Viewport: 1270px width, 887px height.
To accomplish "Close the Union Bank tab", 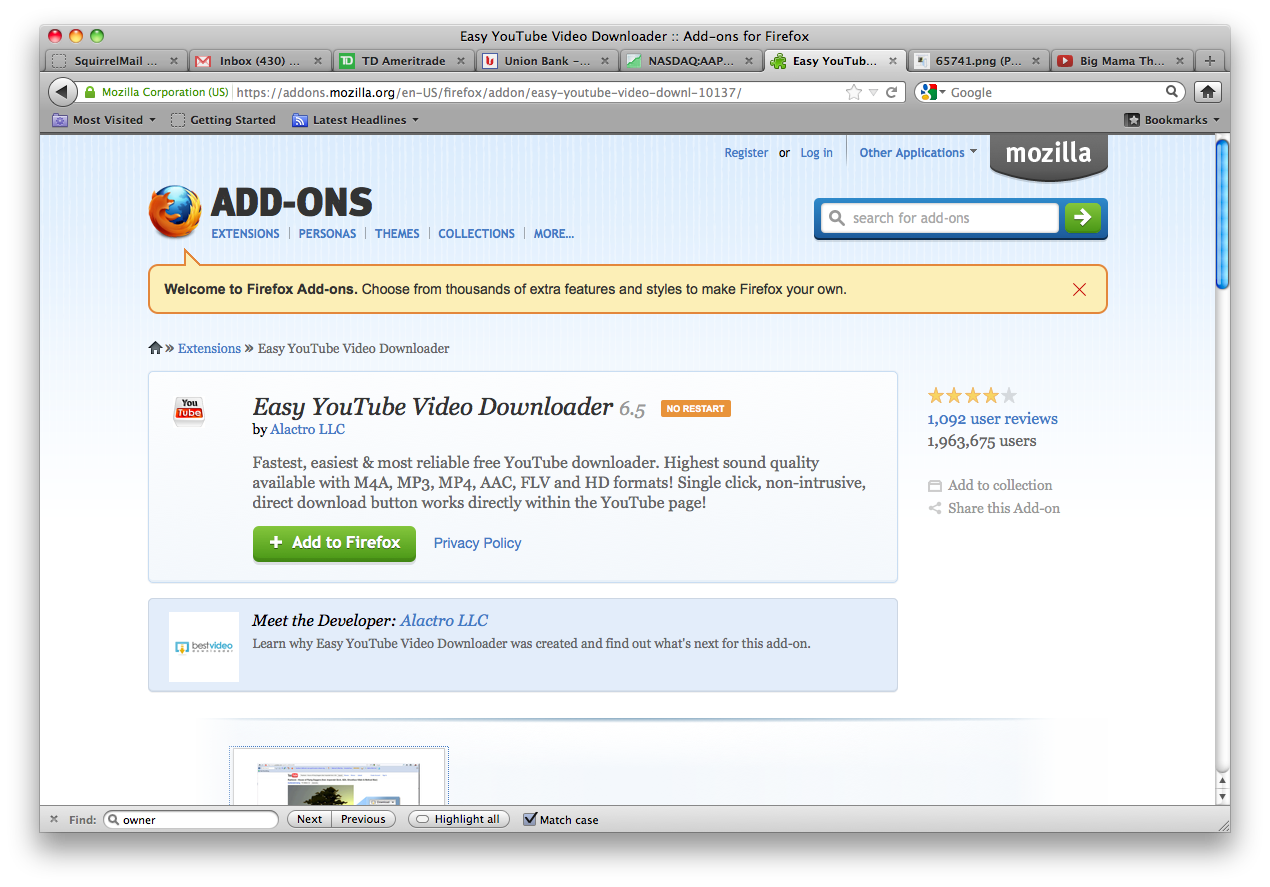I will click(605, 61).
